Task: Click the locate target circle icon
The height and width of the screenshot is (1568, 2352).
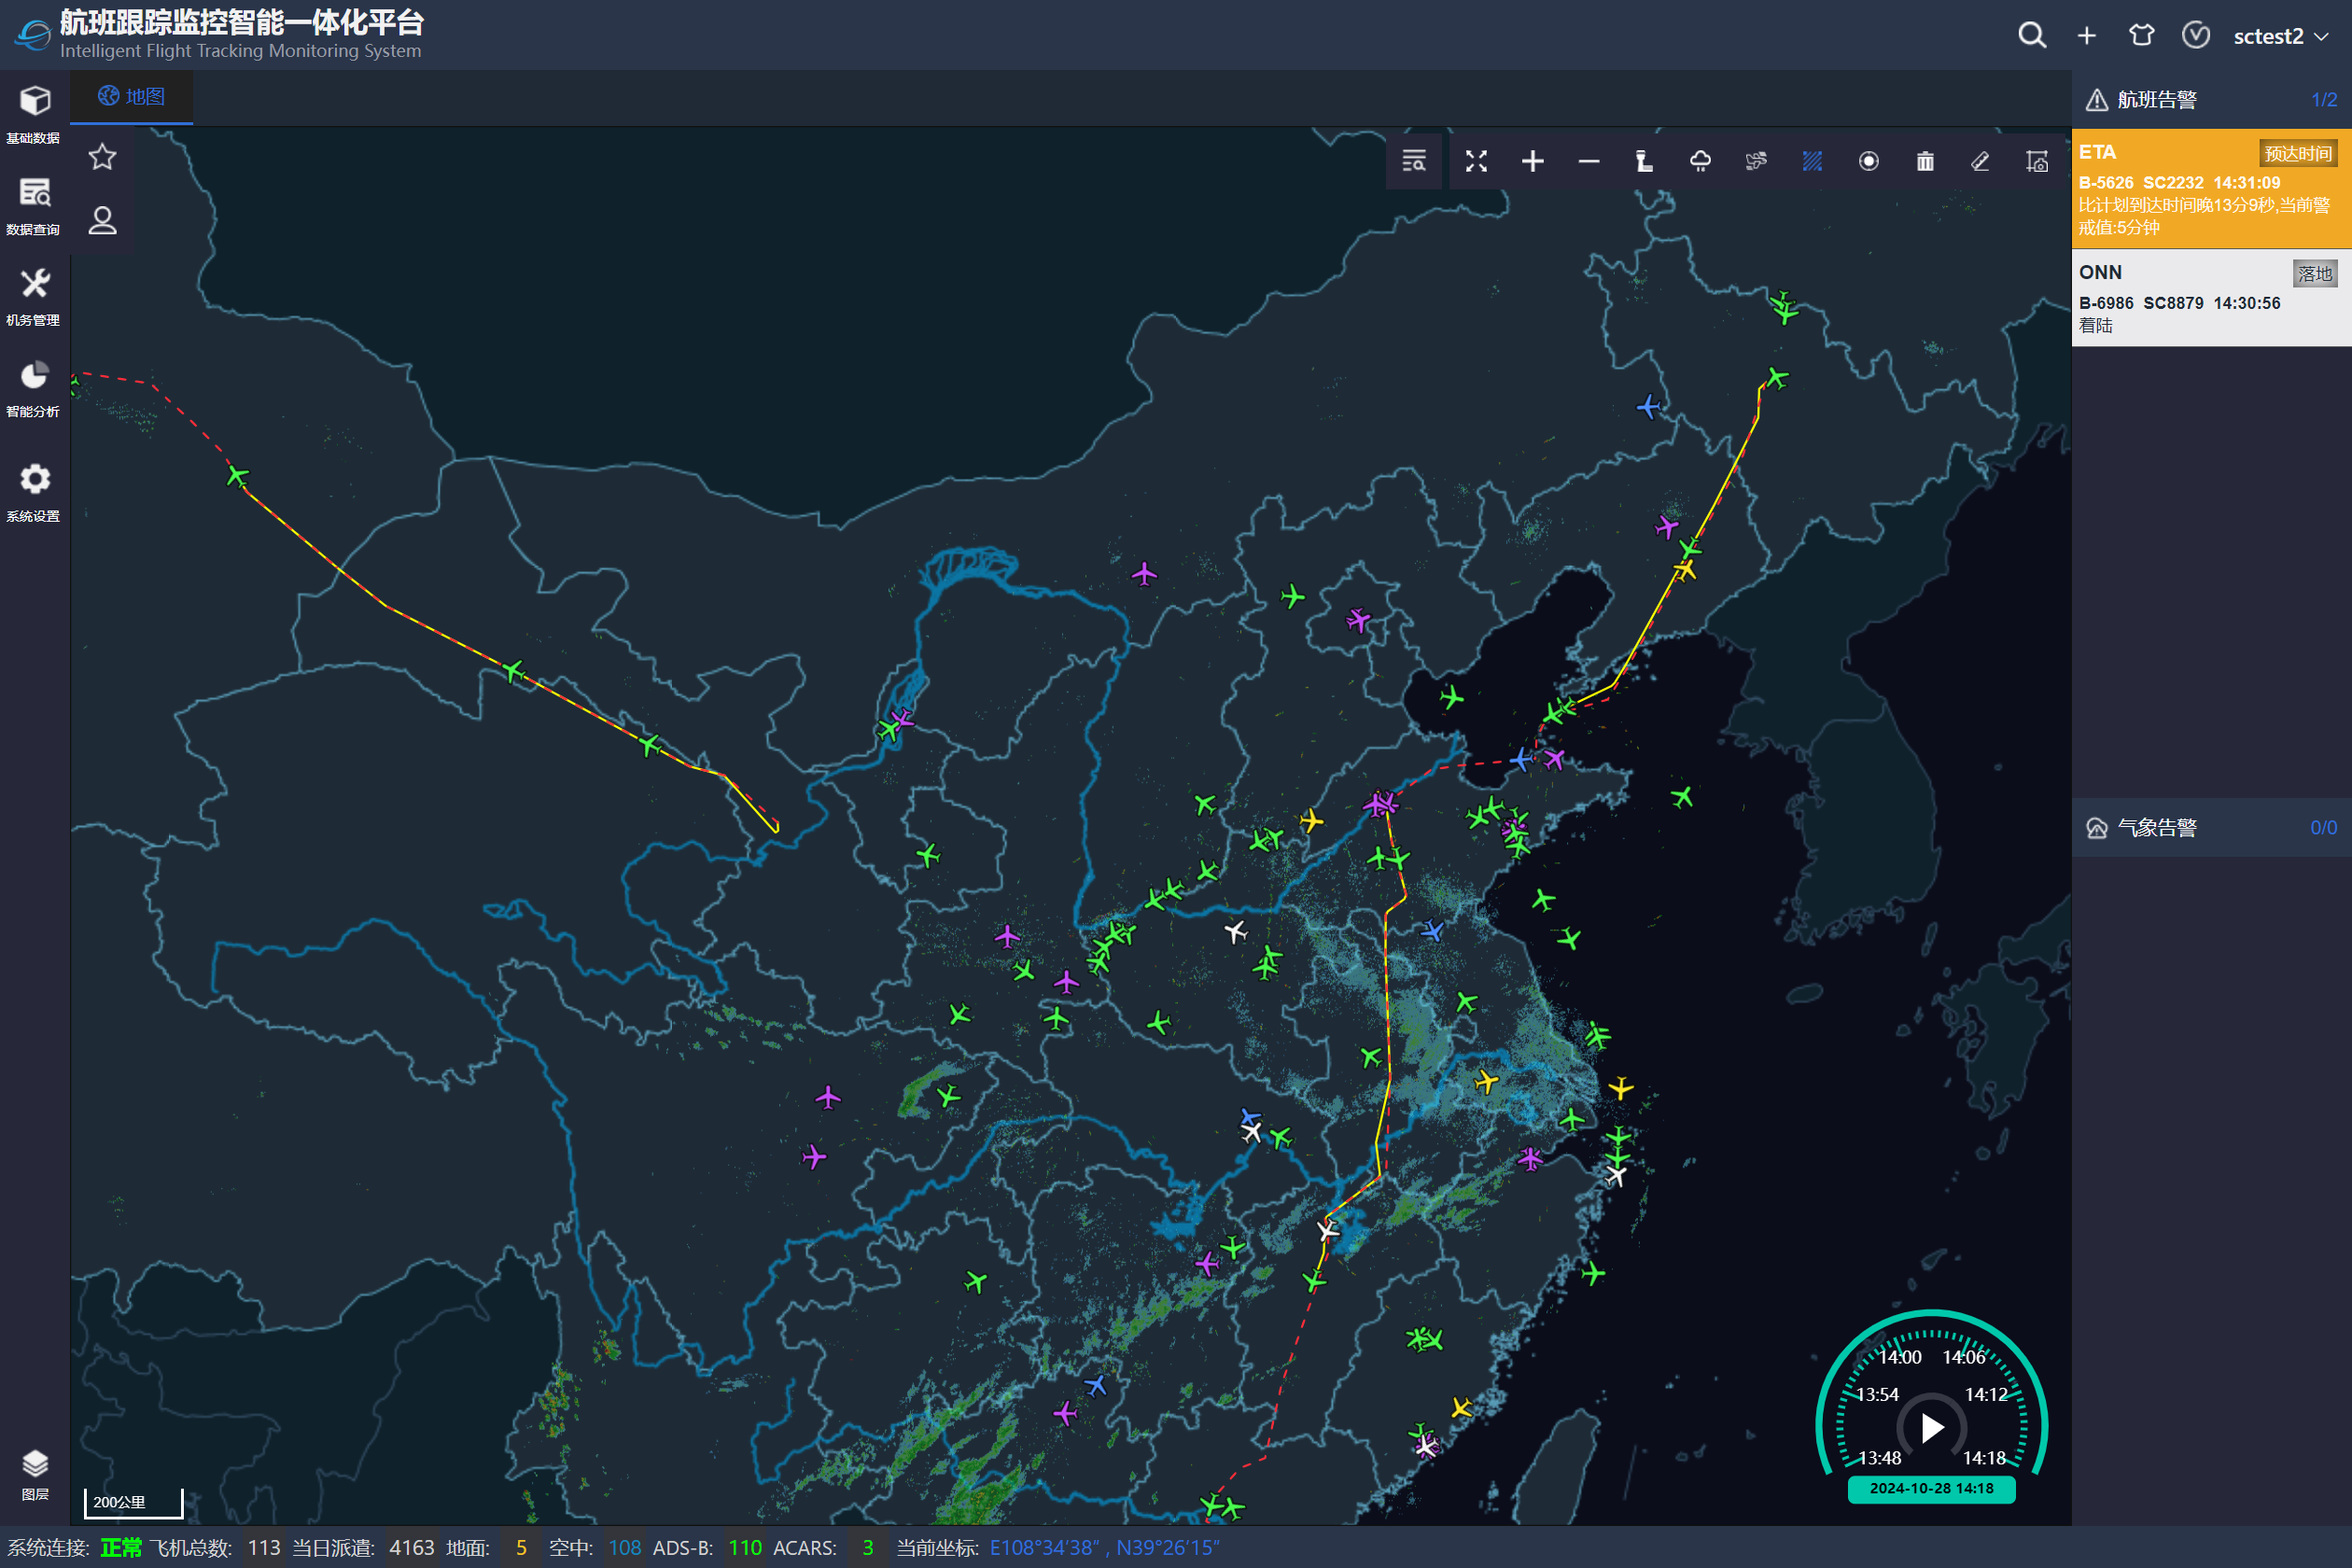Action: [1868, 161]
